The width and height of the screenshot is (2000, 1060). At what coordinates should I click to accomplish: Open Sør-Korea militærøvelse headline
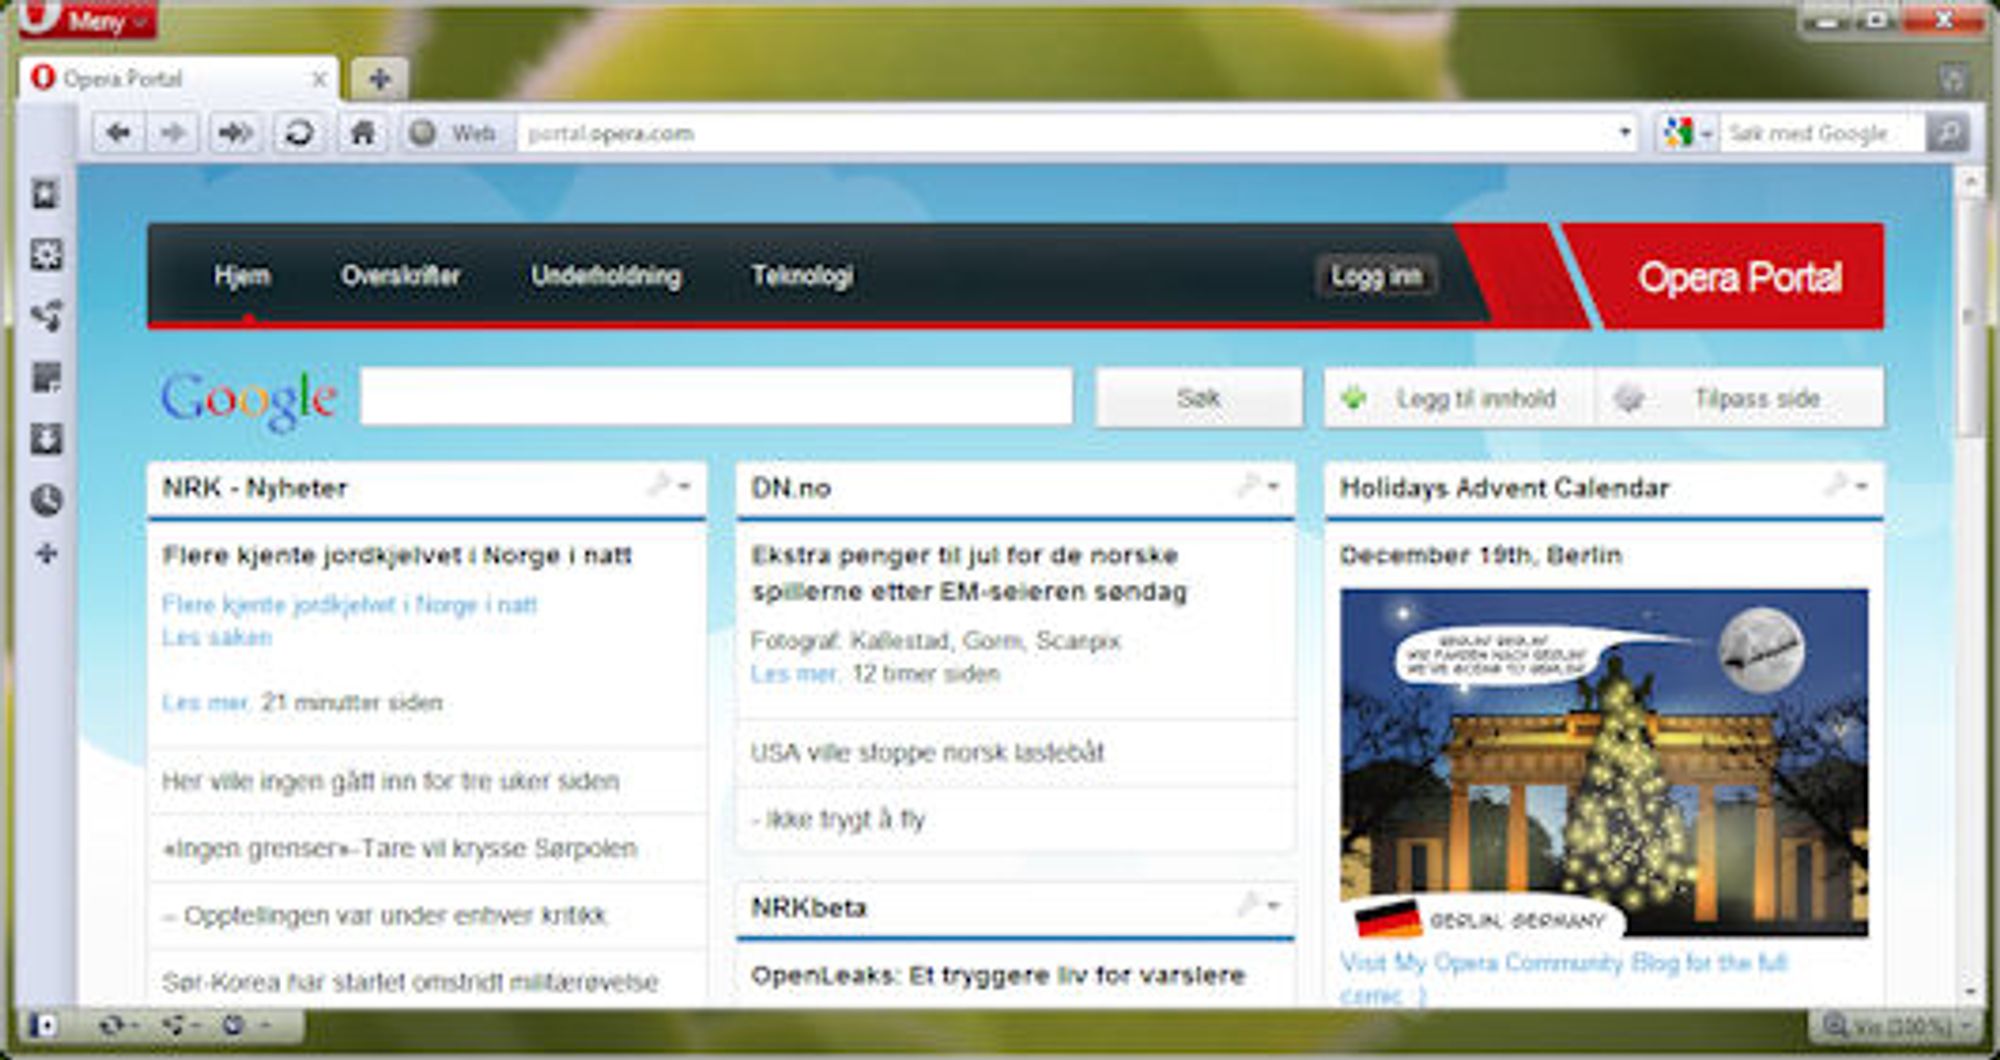coord(410,982)
